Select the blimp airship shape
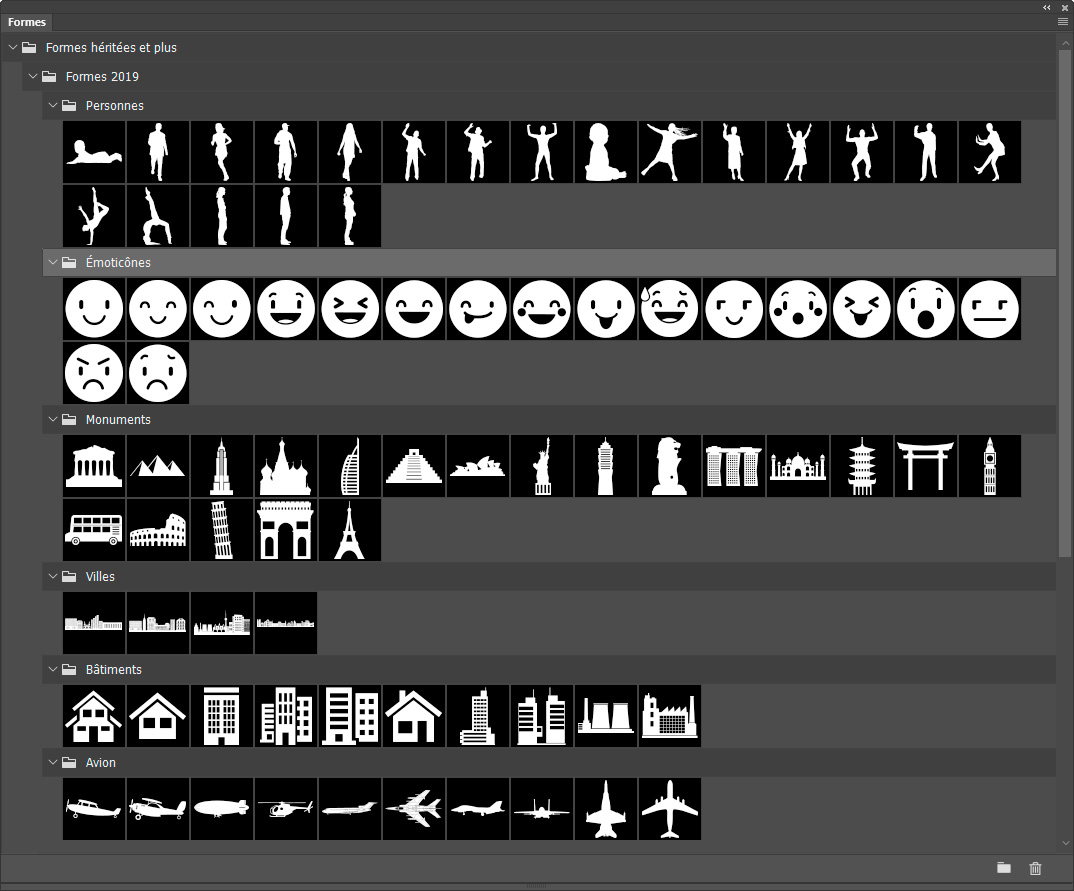The height and width of the screenshot is (891, 1074). click(x=222, y=809)
